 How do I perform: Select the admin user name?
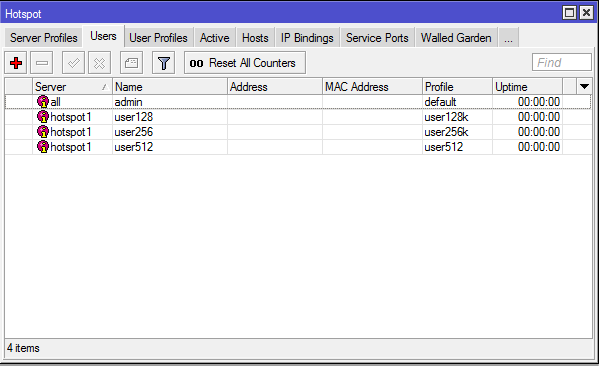[128, 102]
